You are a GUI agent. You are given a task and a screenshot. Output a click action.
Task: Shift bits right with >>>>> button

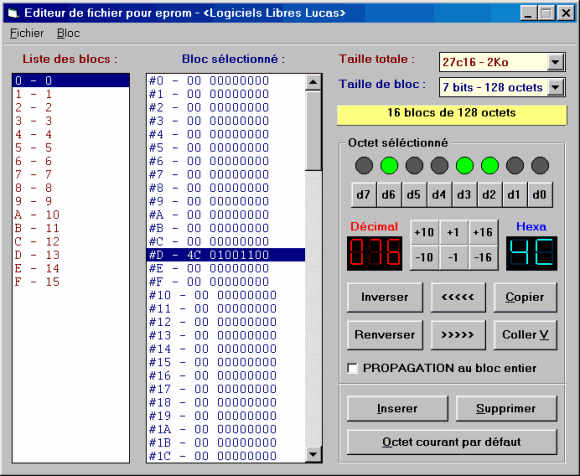tap(458, 335)
